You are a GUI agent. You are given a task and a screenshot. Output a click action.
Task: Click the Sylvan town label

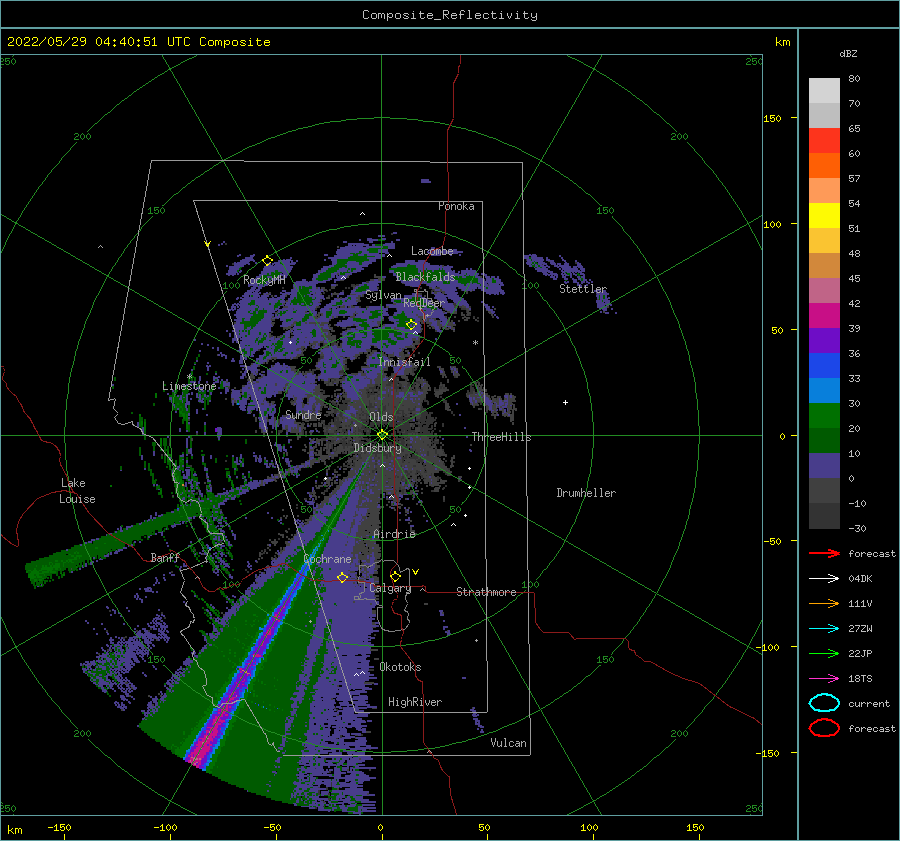tap(383, 296)
